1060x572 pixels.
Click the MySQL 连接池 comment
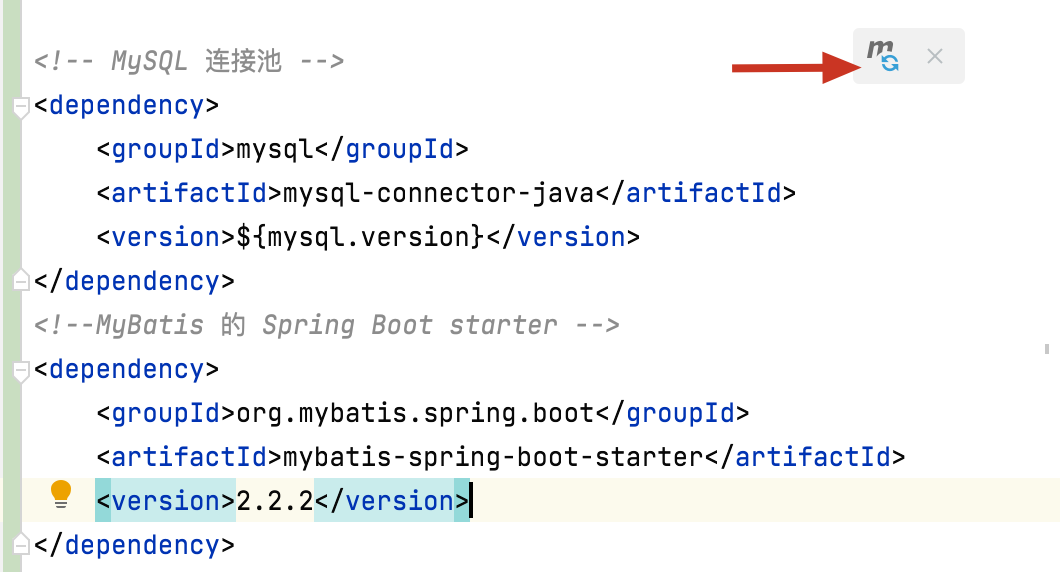(x=189, y=62)
